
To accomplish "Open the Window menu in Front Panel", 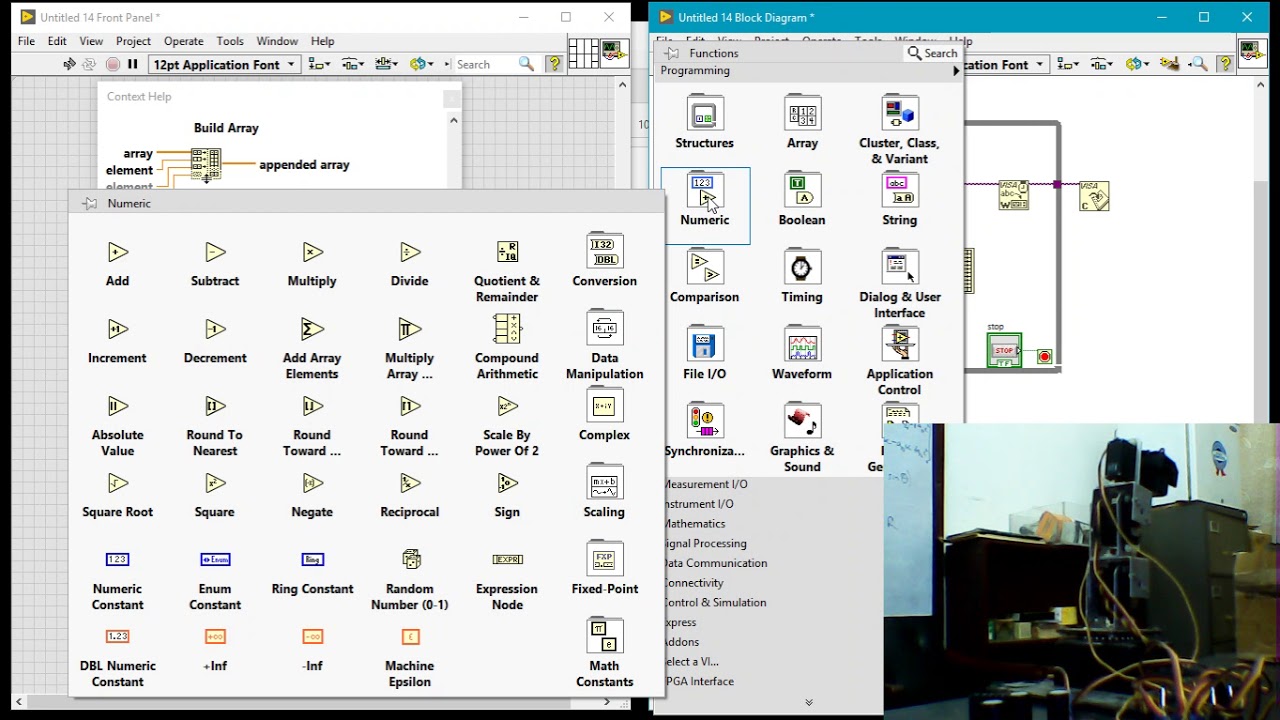I will 277,41.
